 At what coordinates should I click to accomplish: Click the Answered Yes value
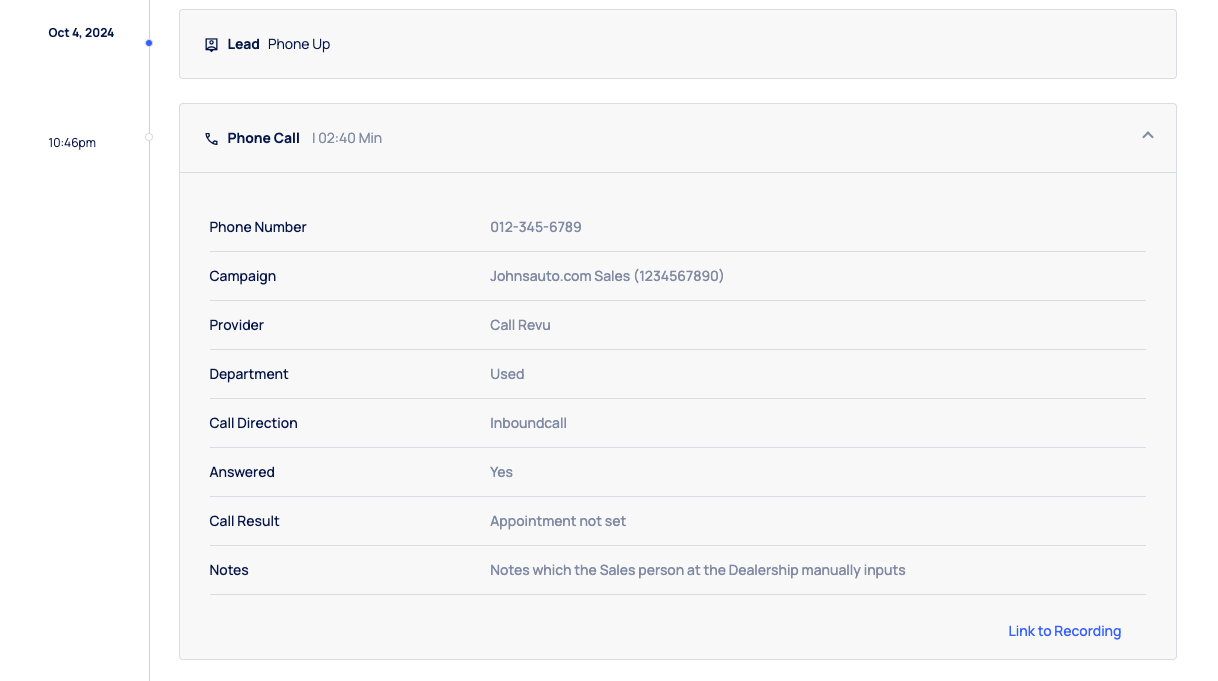tap(501, 472)
